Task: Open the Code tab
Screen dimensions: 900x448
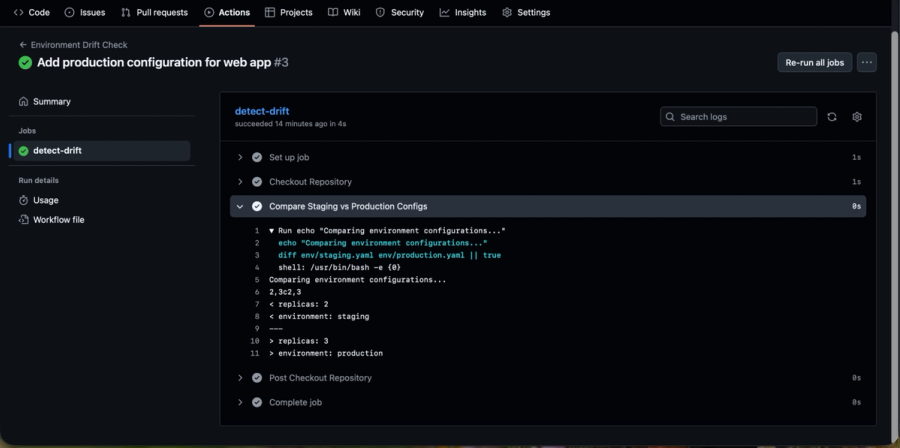Action: [x=32, y=12]
